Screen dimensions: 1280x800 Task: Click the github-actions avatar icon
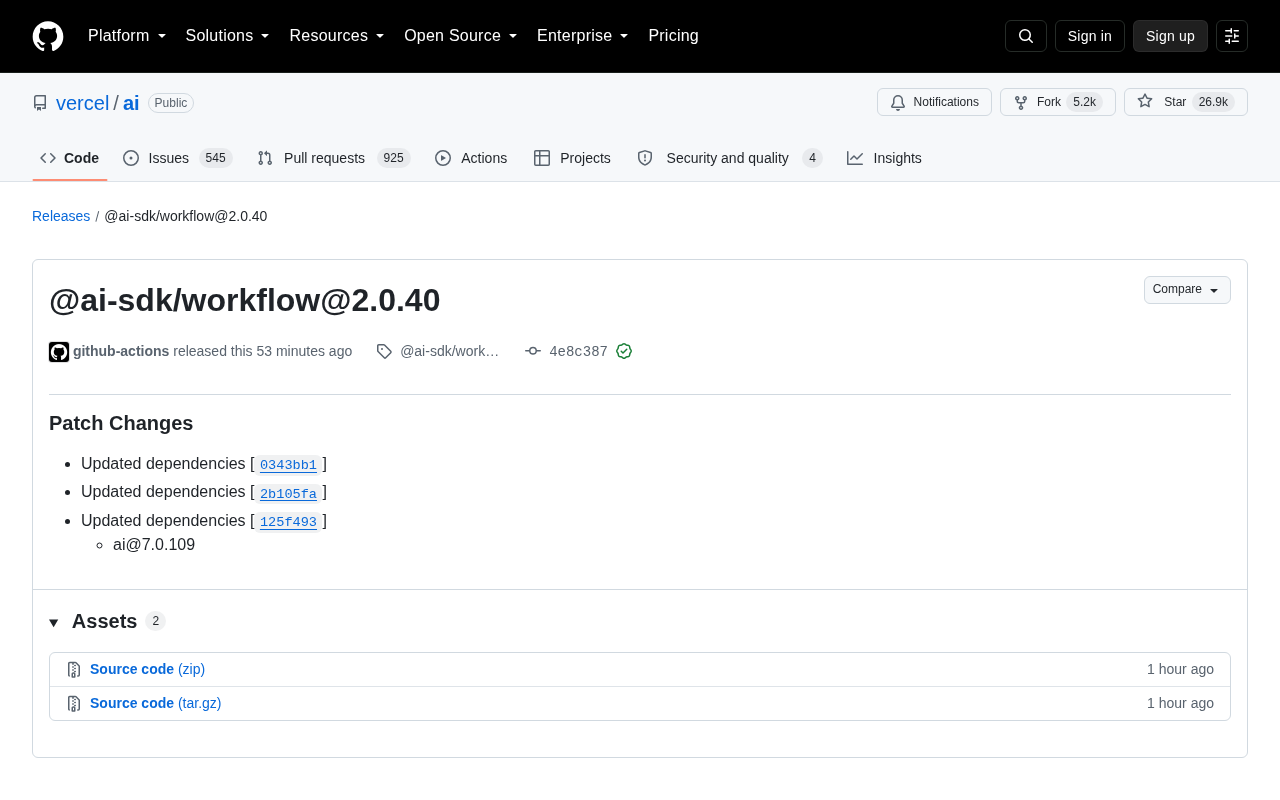tap(59, 352)
